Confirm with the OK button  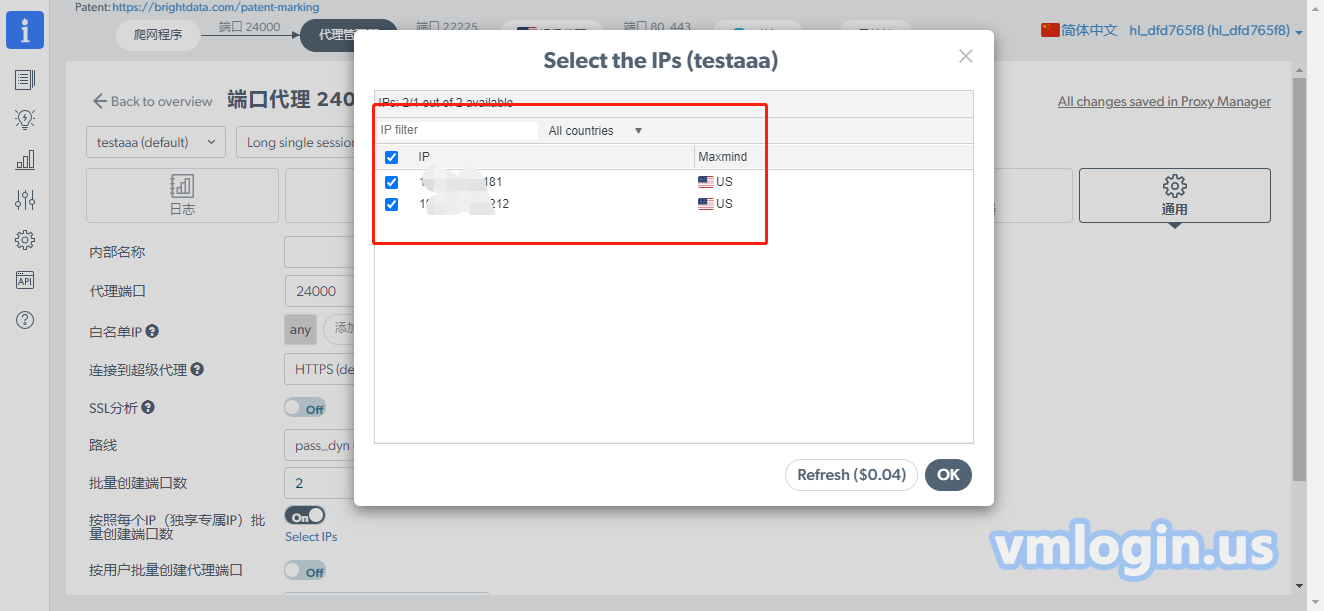tap(948, 475)
